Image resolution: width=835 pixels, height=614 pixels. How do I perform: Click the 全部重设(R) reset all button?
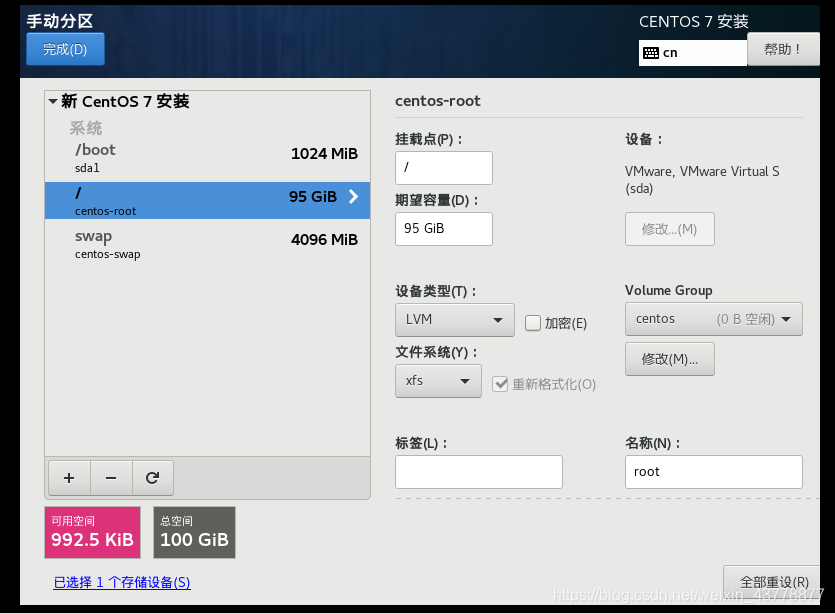click(774, 582)
